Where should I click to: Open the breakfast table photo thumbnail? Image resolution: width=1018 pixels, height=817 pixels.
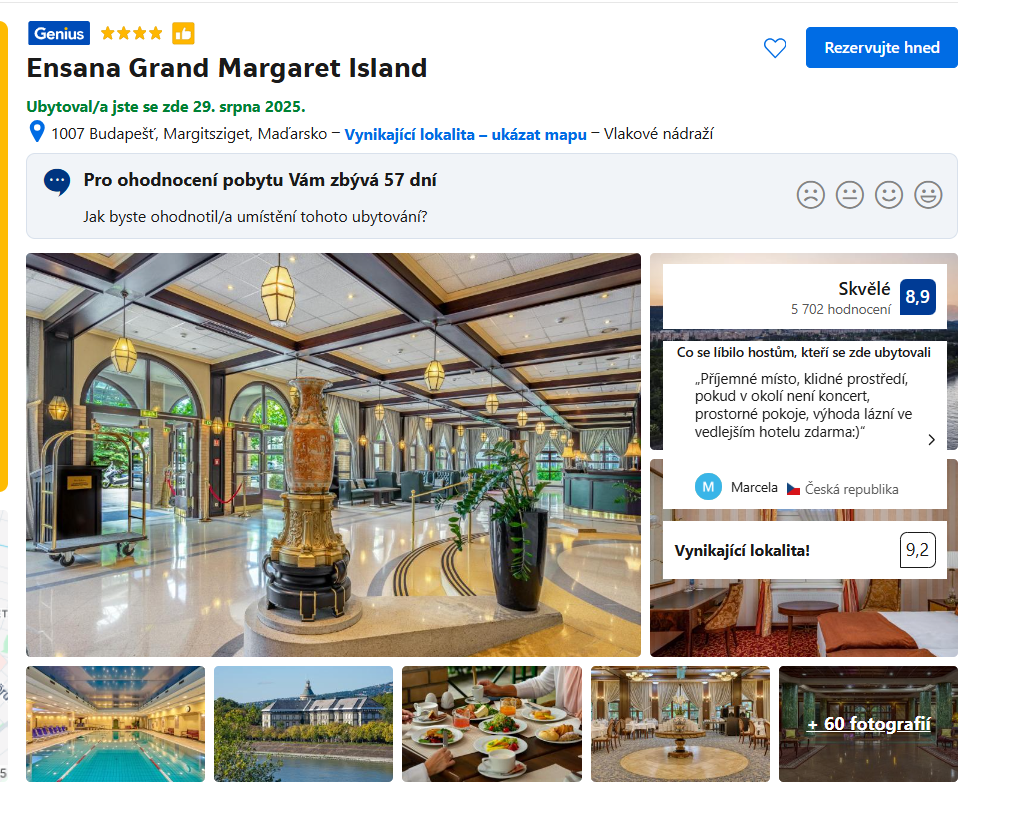coord(491,723)
